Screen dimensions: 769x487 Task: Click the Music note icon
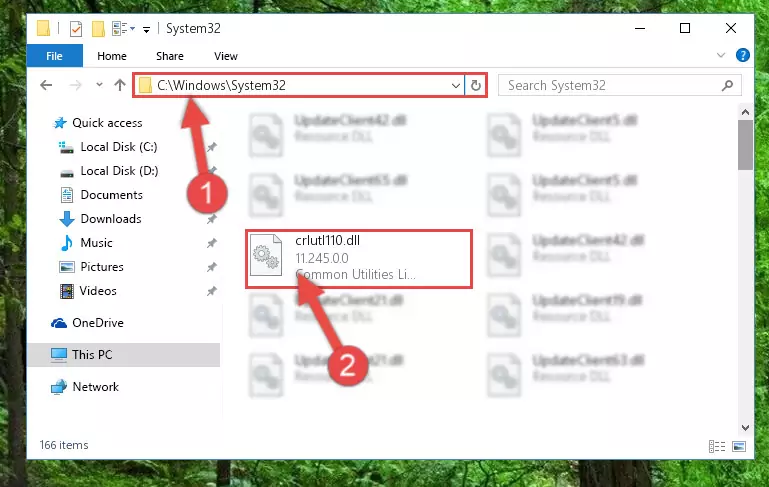67,243
